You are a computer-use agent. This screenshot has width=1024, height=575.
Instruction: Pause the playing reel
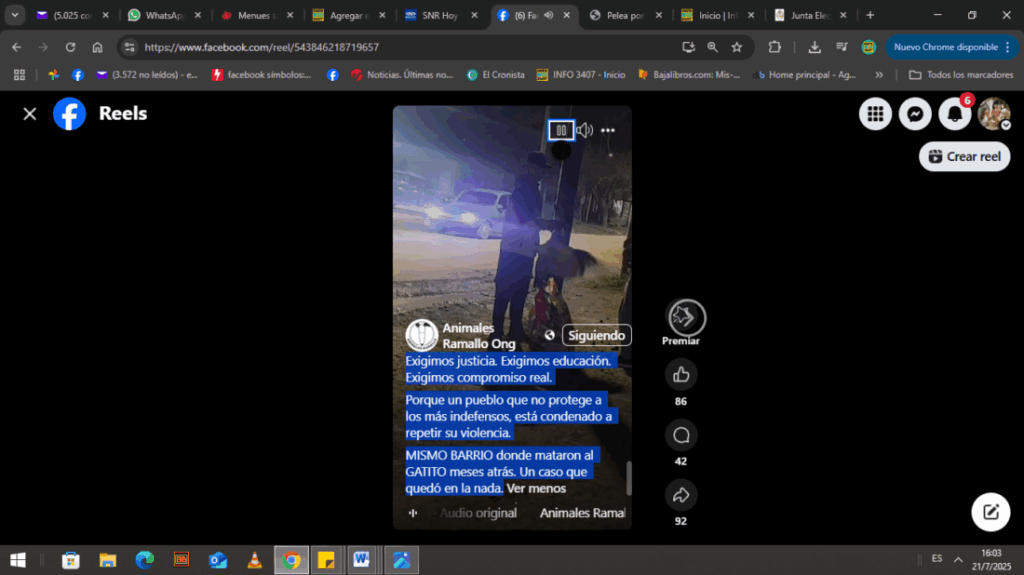point(561,130)
